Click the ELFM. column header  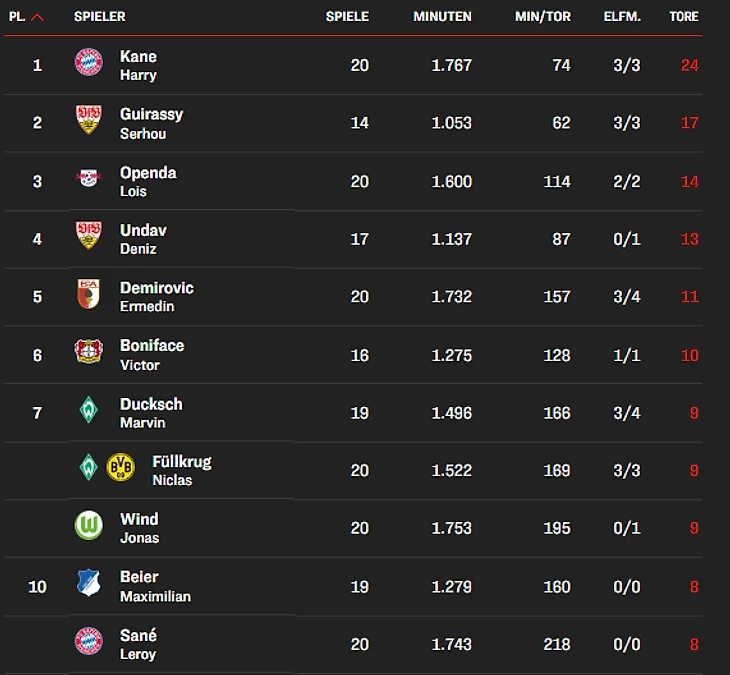[622, 17]
